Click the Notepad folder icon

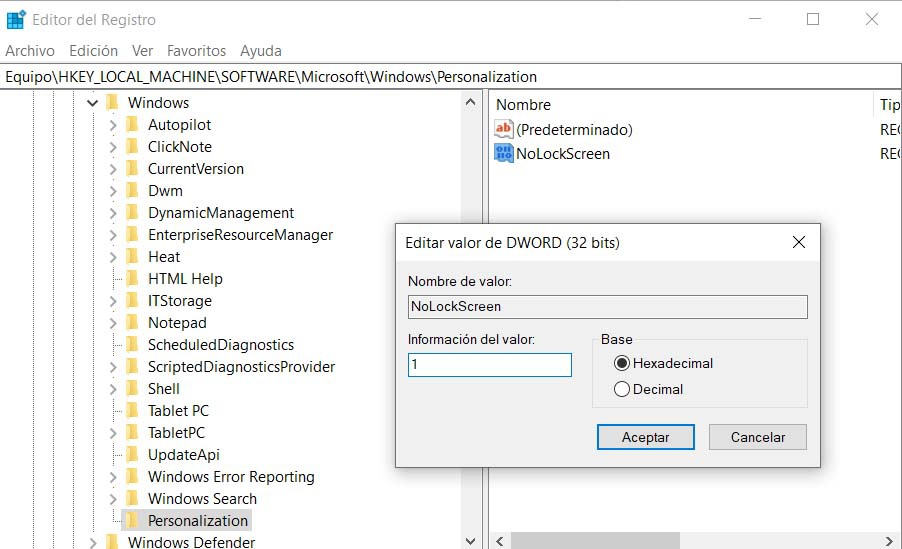(x=132, y=322)
